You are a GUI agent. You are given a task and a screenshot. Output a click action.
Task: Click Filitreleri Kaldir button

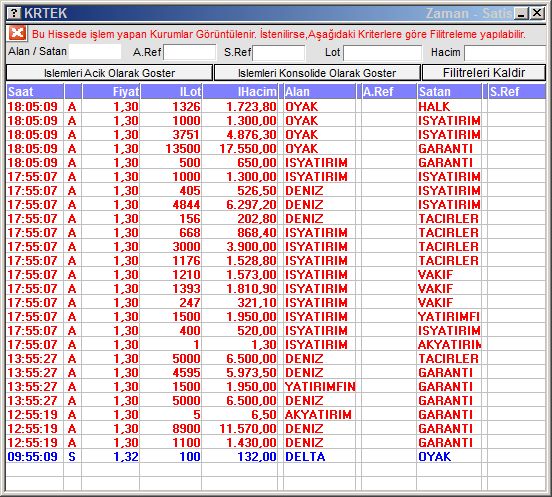click(484, 73)
